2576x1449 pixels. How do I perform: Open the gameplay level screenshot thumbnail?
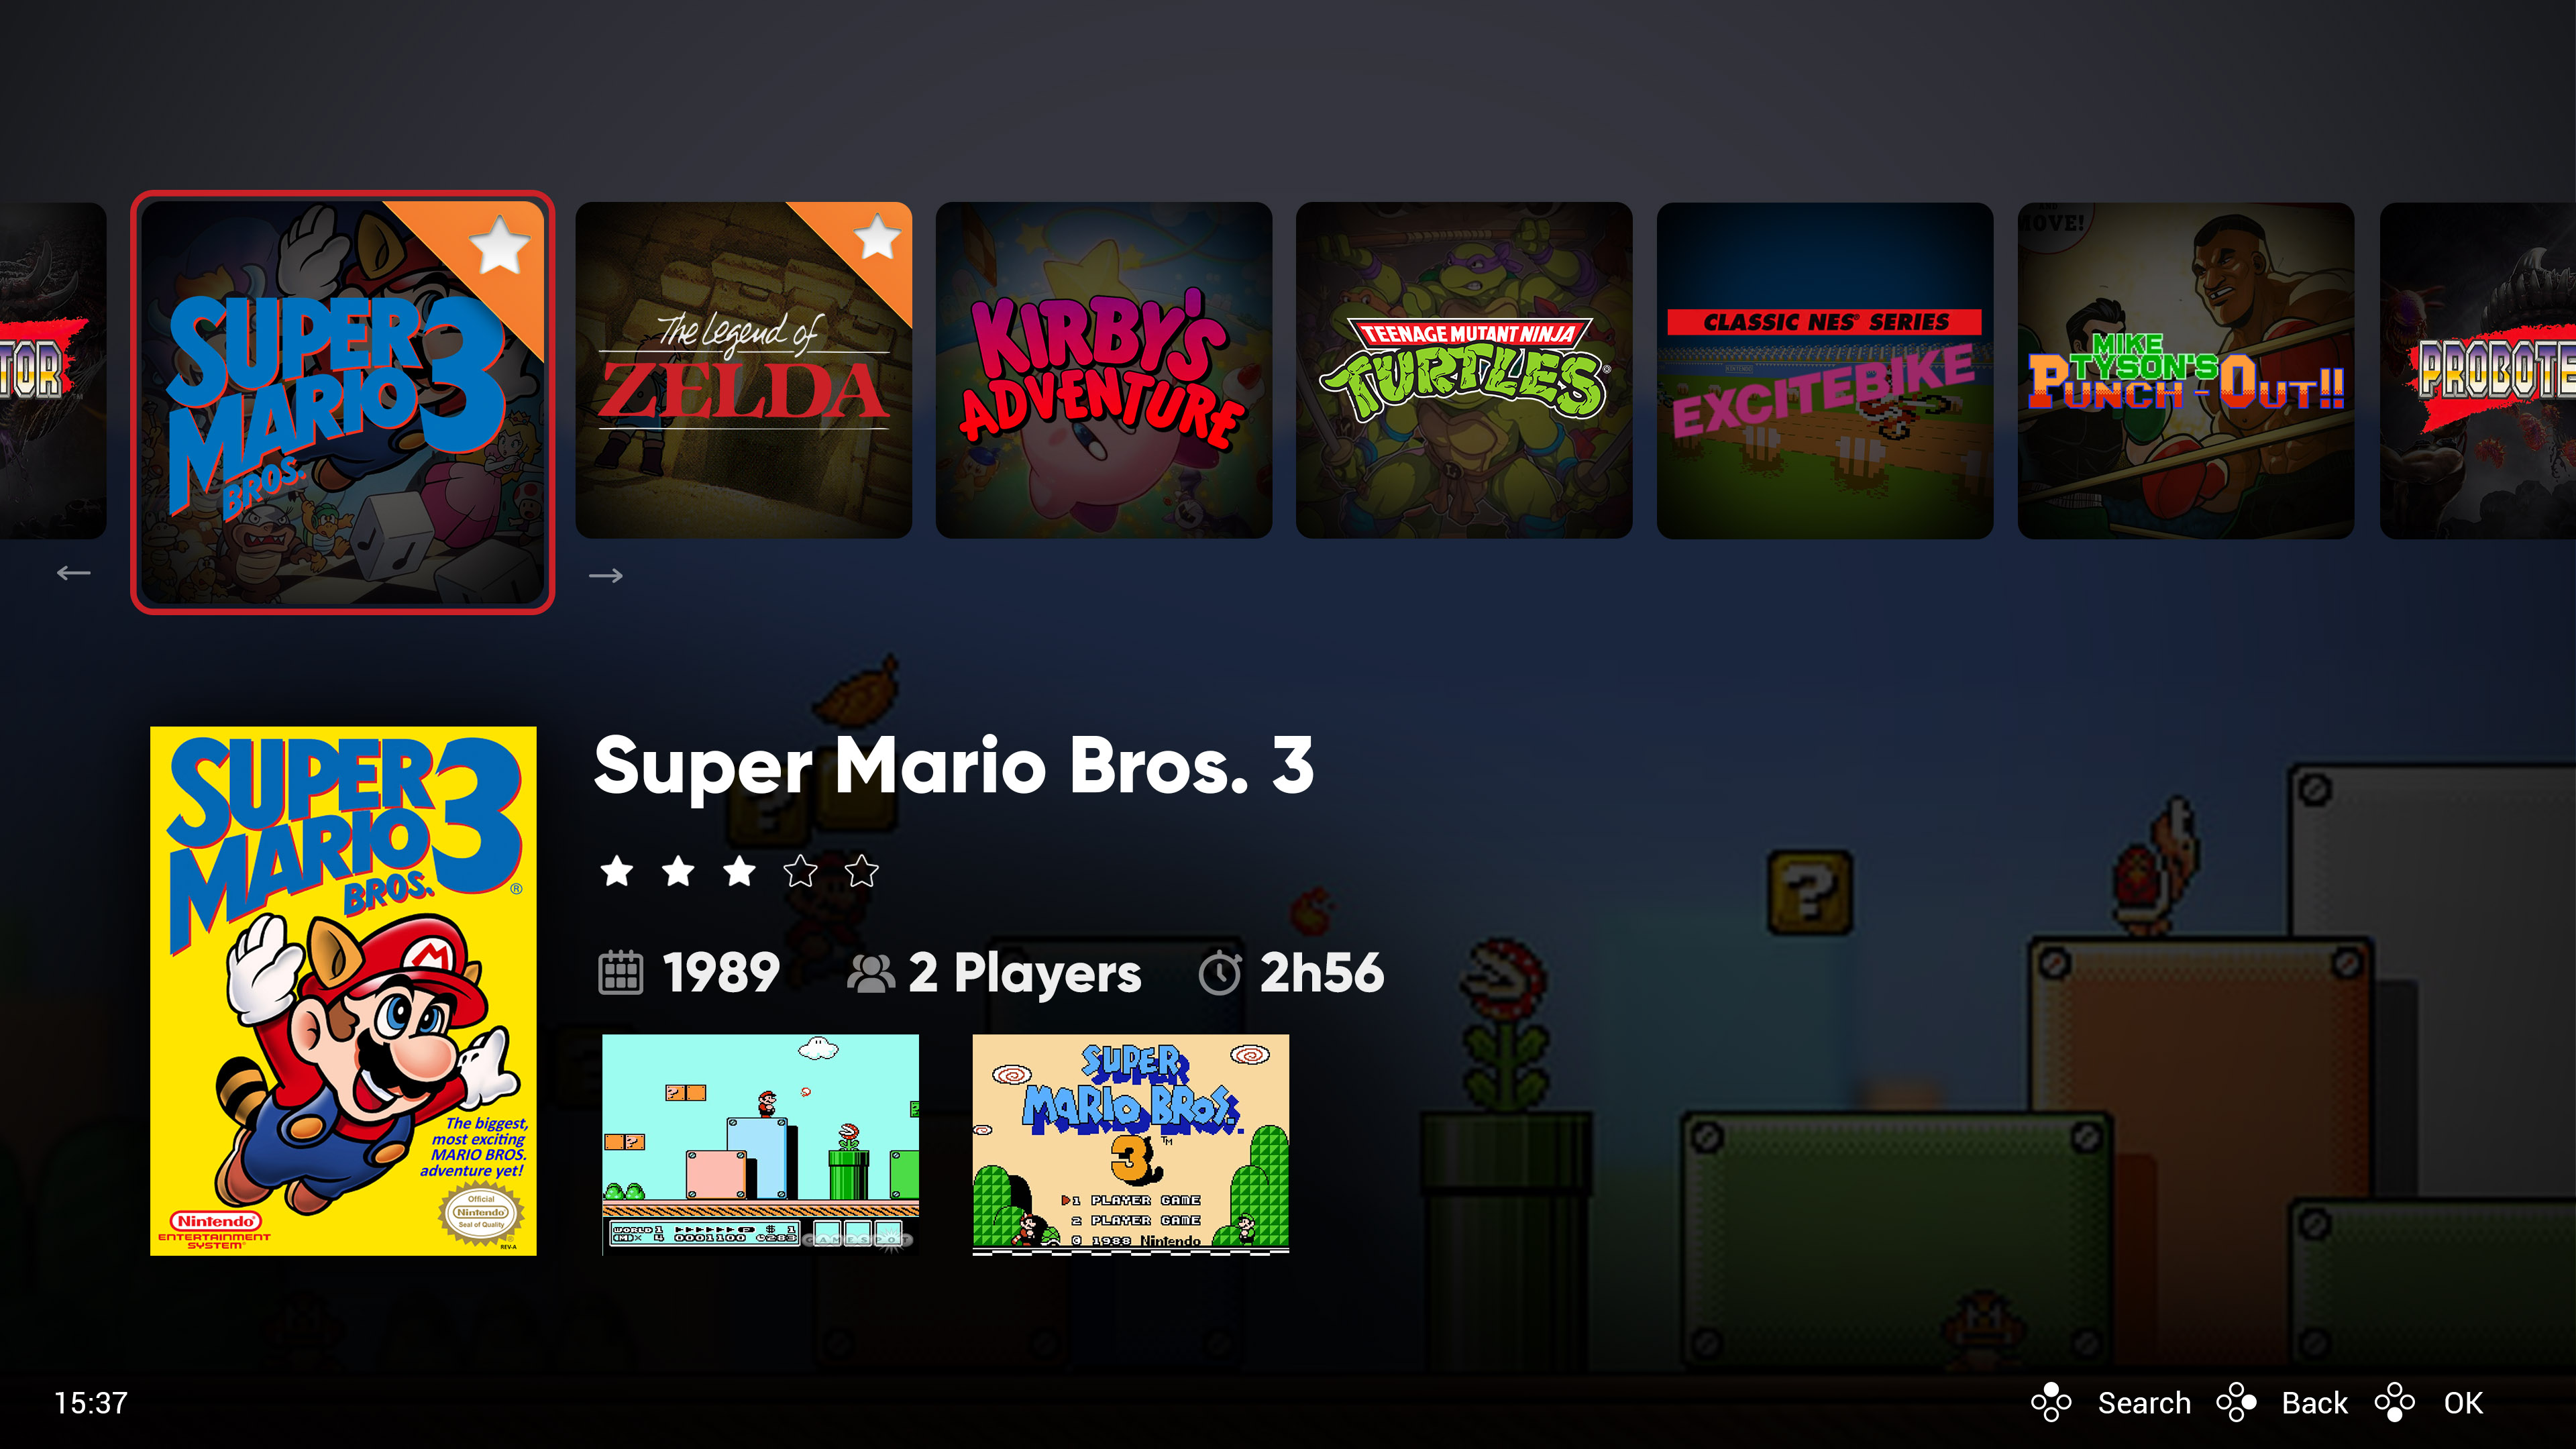click(x=760, y=1144)
